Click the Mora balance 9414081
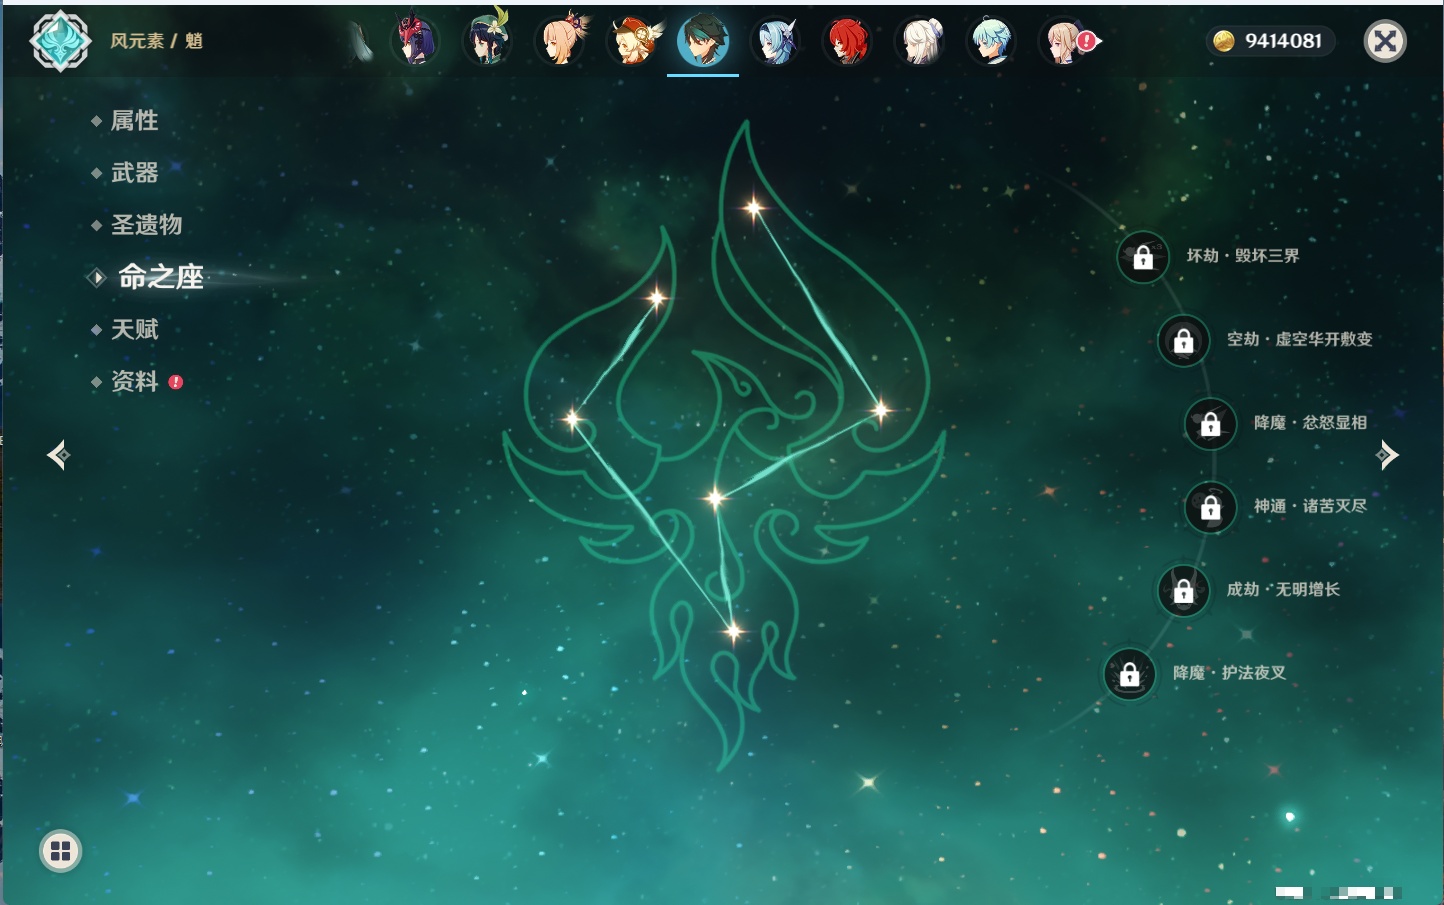The width and height of the screenshot is (1444, 905). click(x=1270, y=41)
